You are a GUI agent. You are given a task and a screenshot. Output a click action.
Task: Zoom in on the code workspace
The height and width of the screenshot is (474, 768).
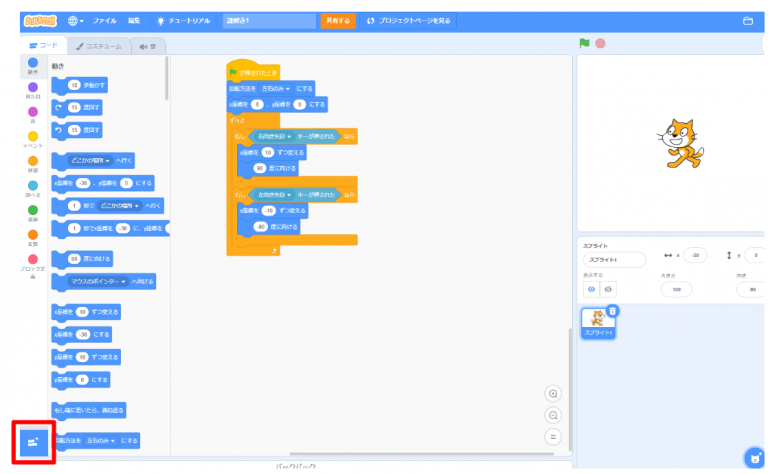pyautogui.click(x=551, y=394)
